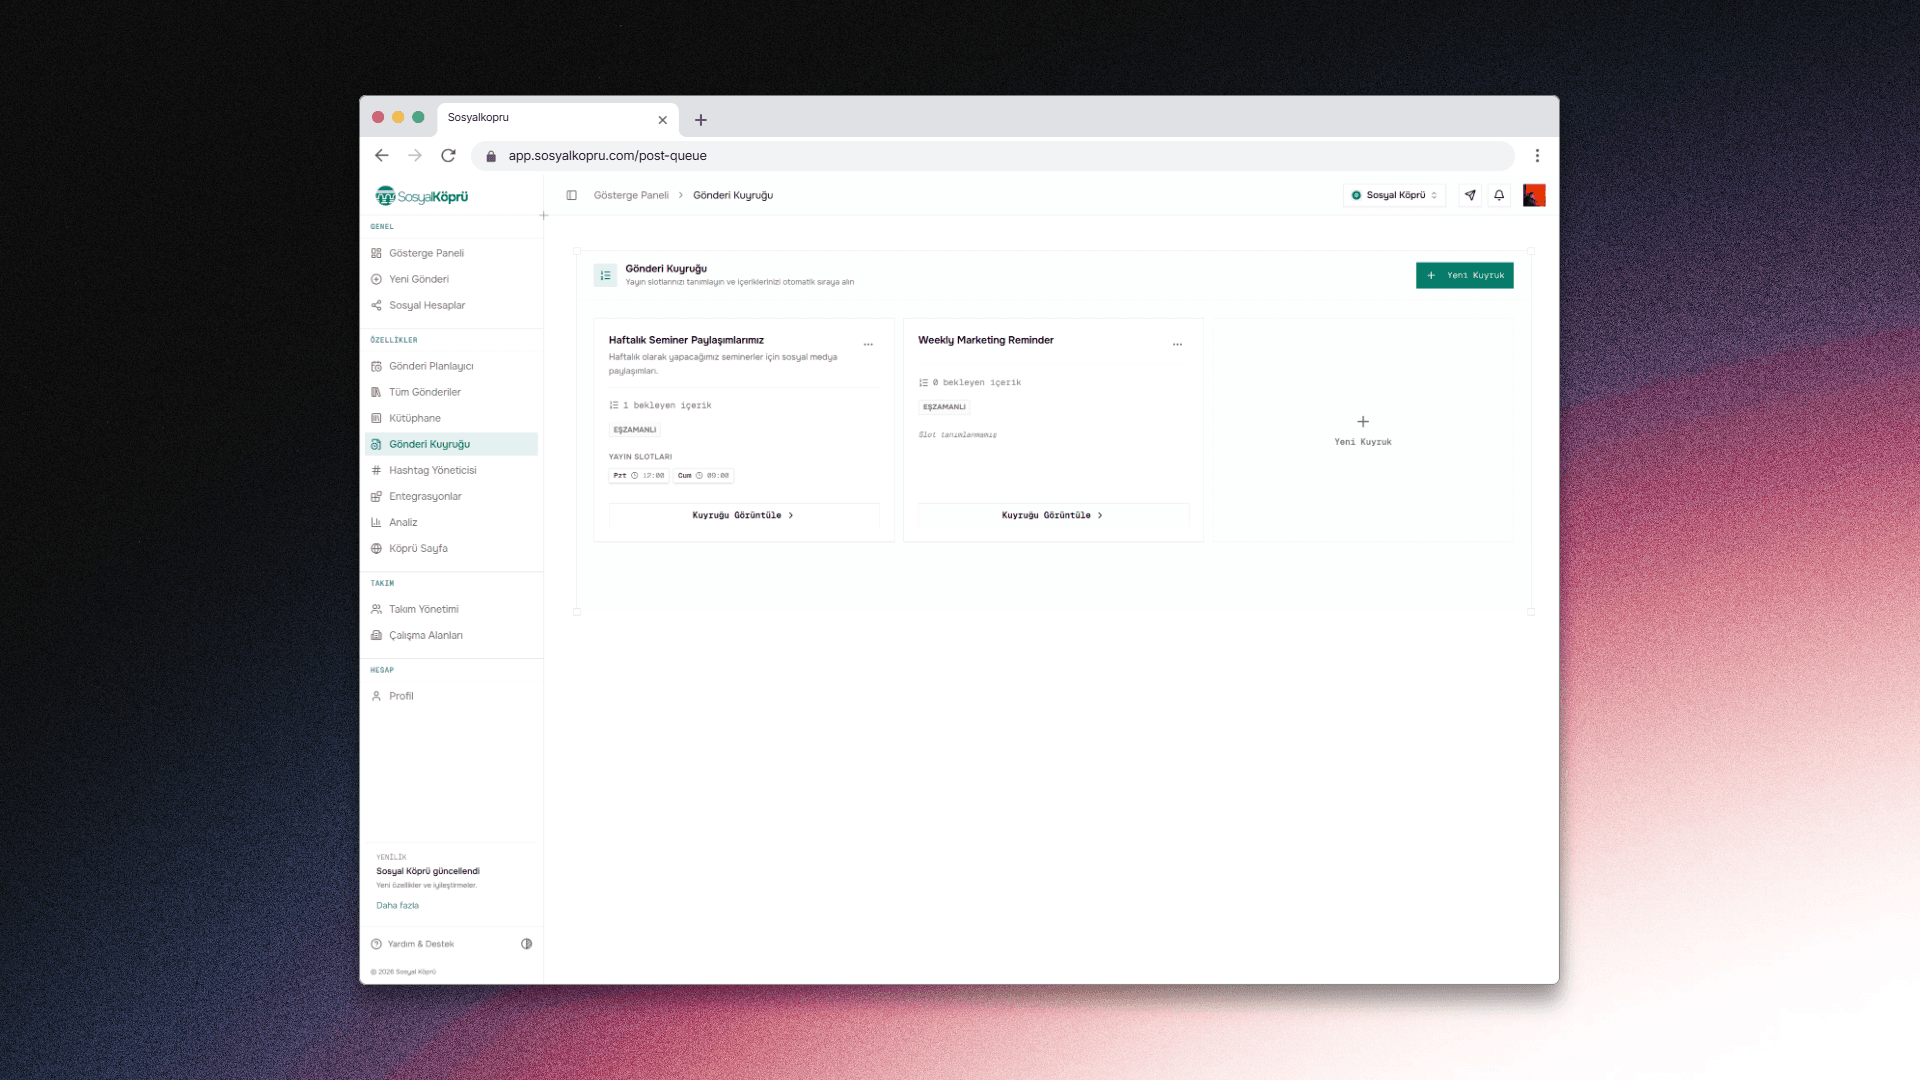Click the queue list icon beside page title
1920x1080 pixels.
(605, 276)
